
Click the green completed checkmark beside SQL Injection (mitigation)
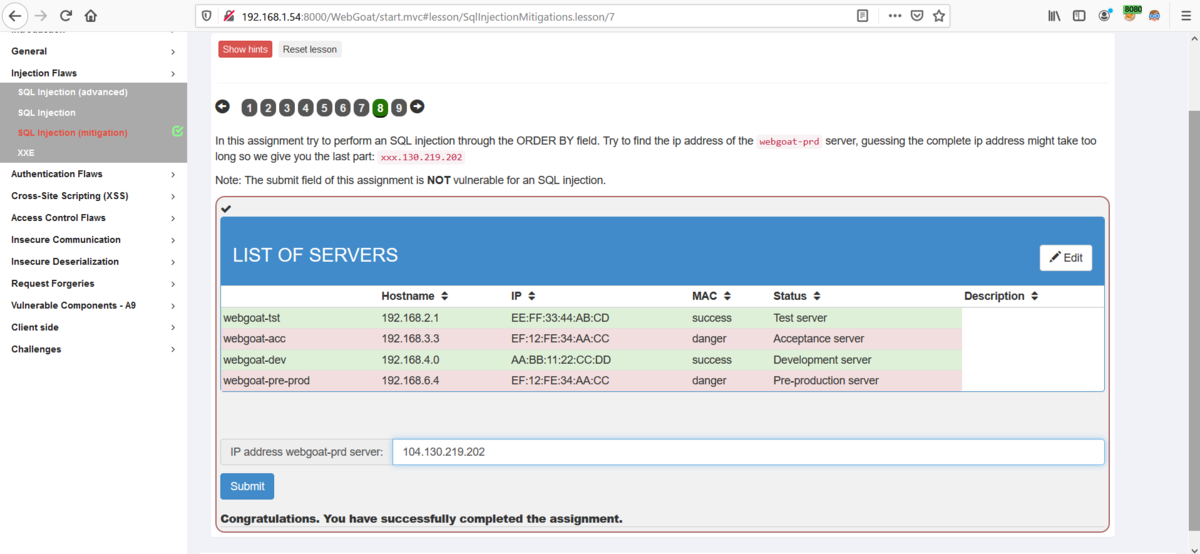[177, 131]
